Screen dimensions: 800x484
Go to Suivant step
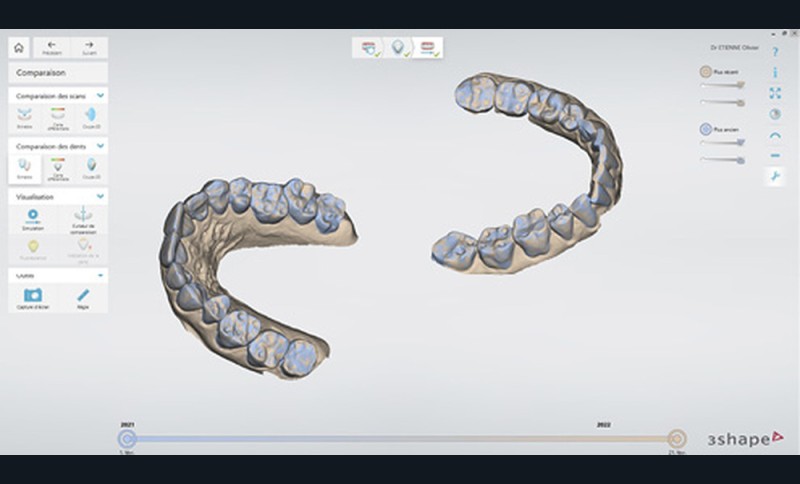(89, 47)
